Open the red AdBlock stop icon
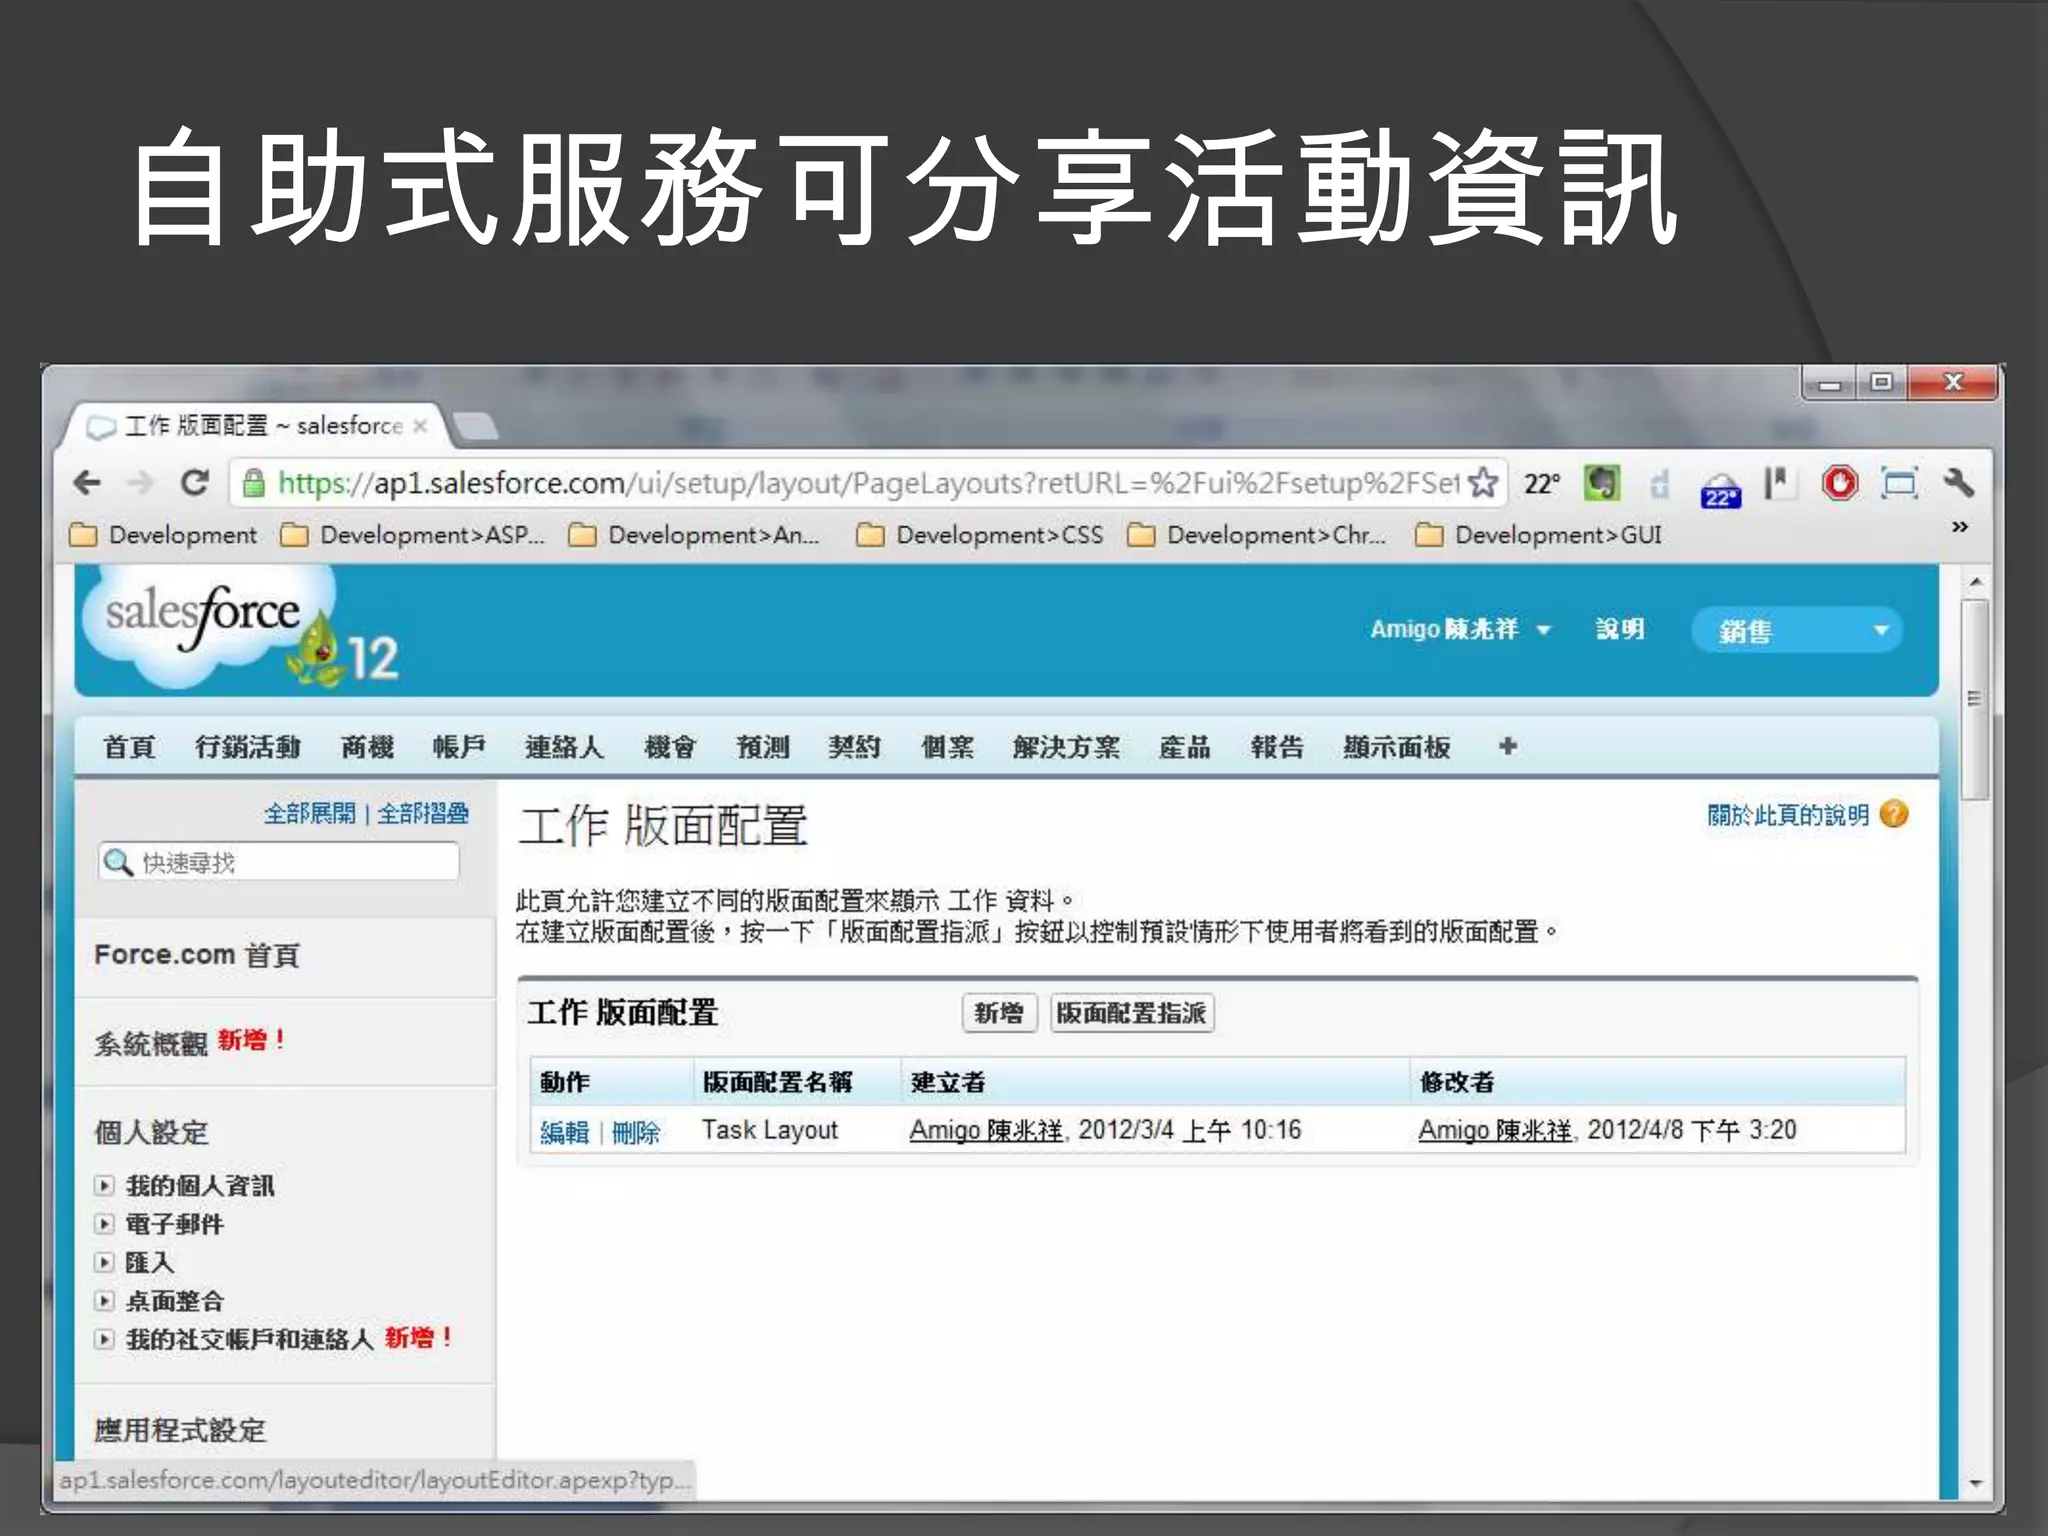Viewport: 2048px width, 1536px height. pos(1839,483)
